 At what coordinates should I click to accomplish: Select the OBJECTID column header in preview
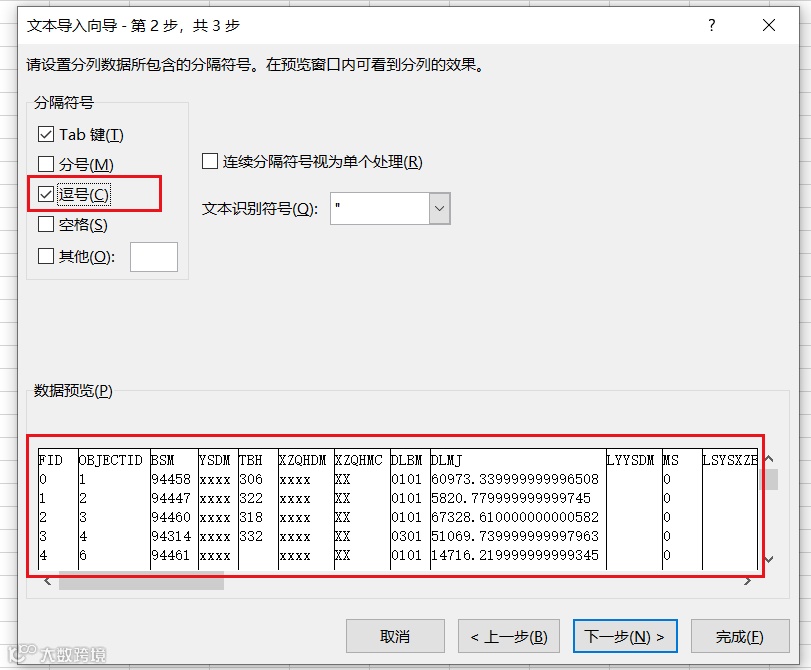click(110, 460)
